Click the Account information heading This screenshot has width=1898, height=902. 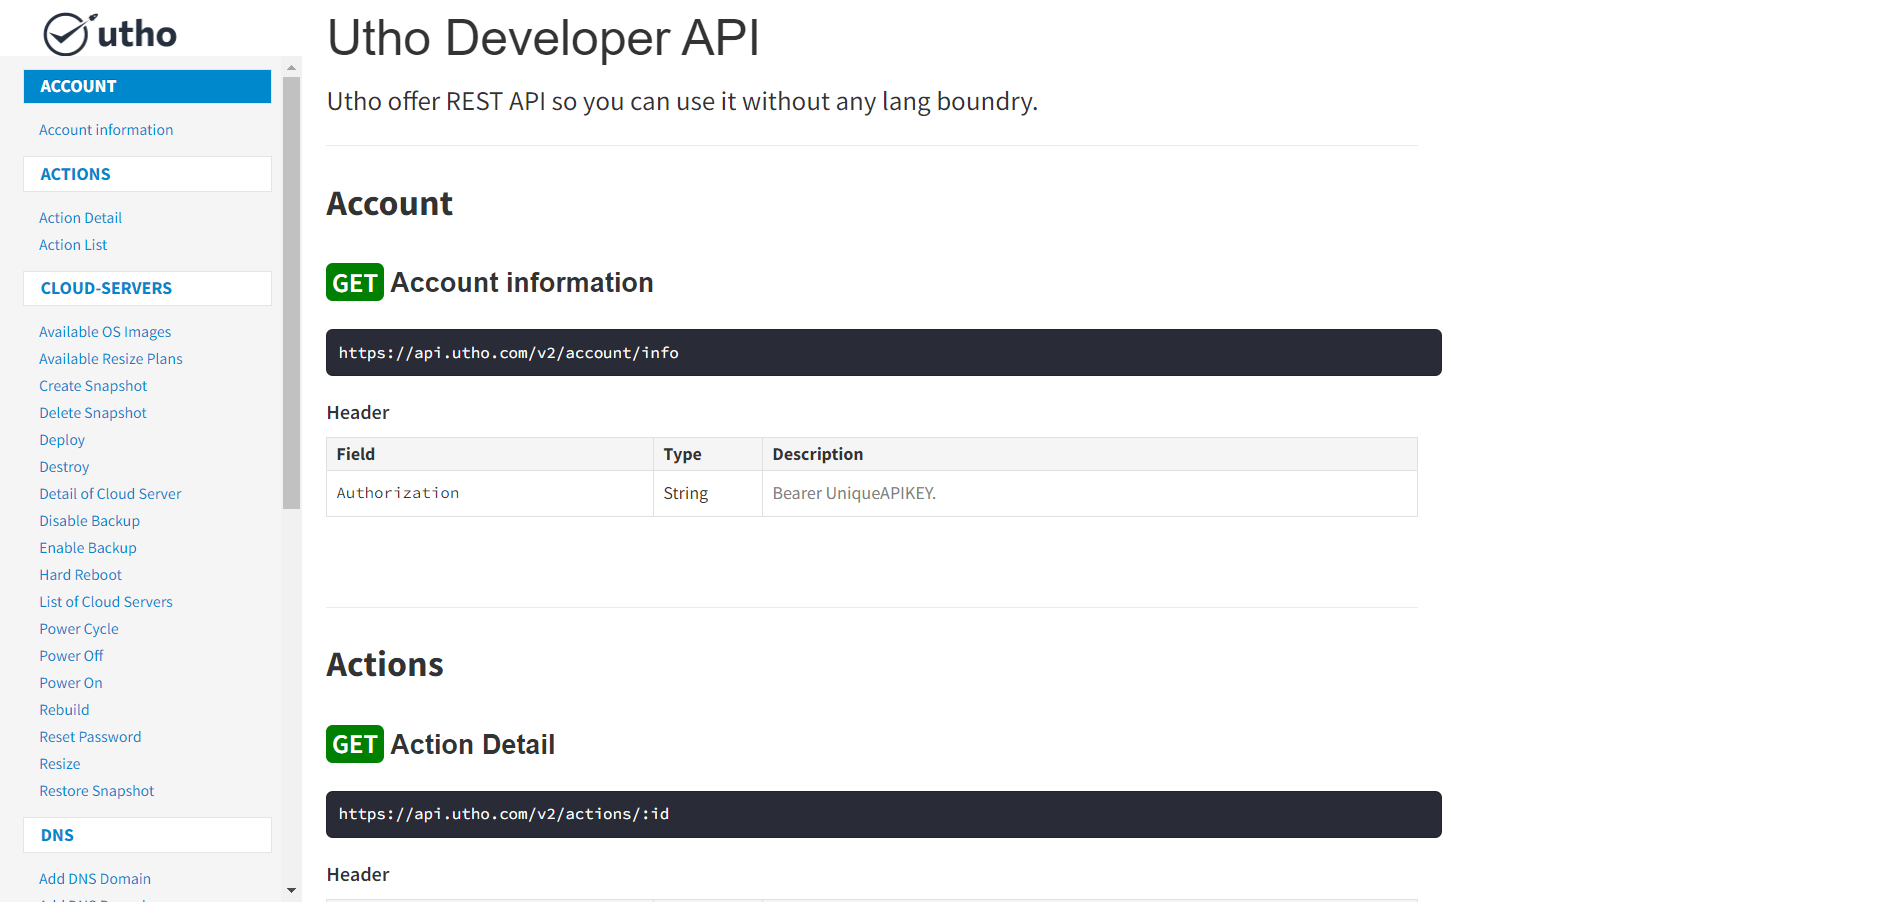coord(522,283)
